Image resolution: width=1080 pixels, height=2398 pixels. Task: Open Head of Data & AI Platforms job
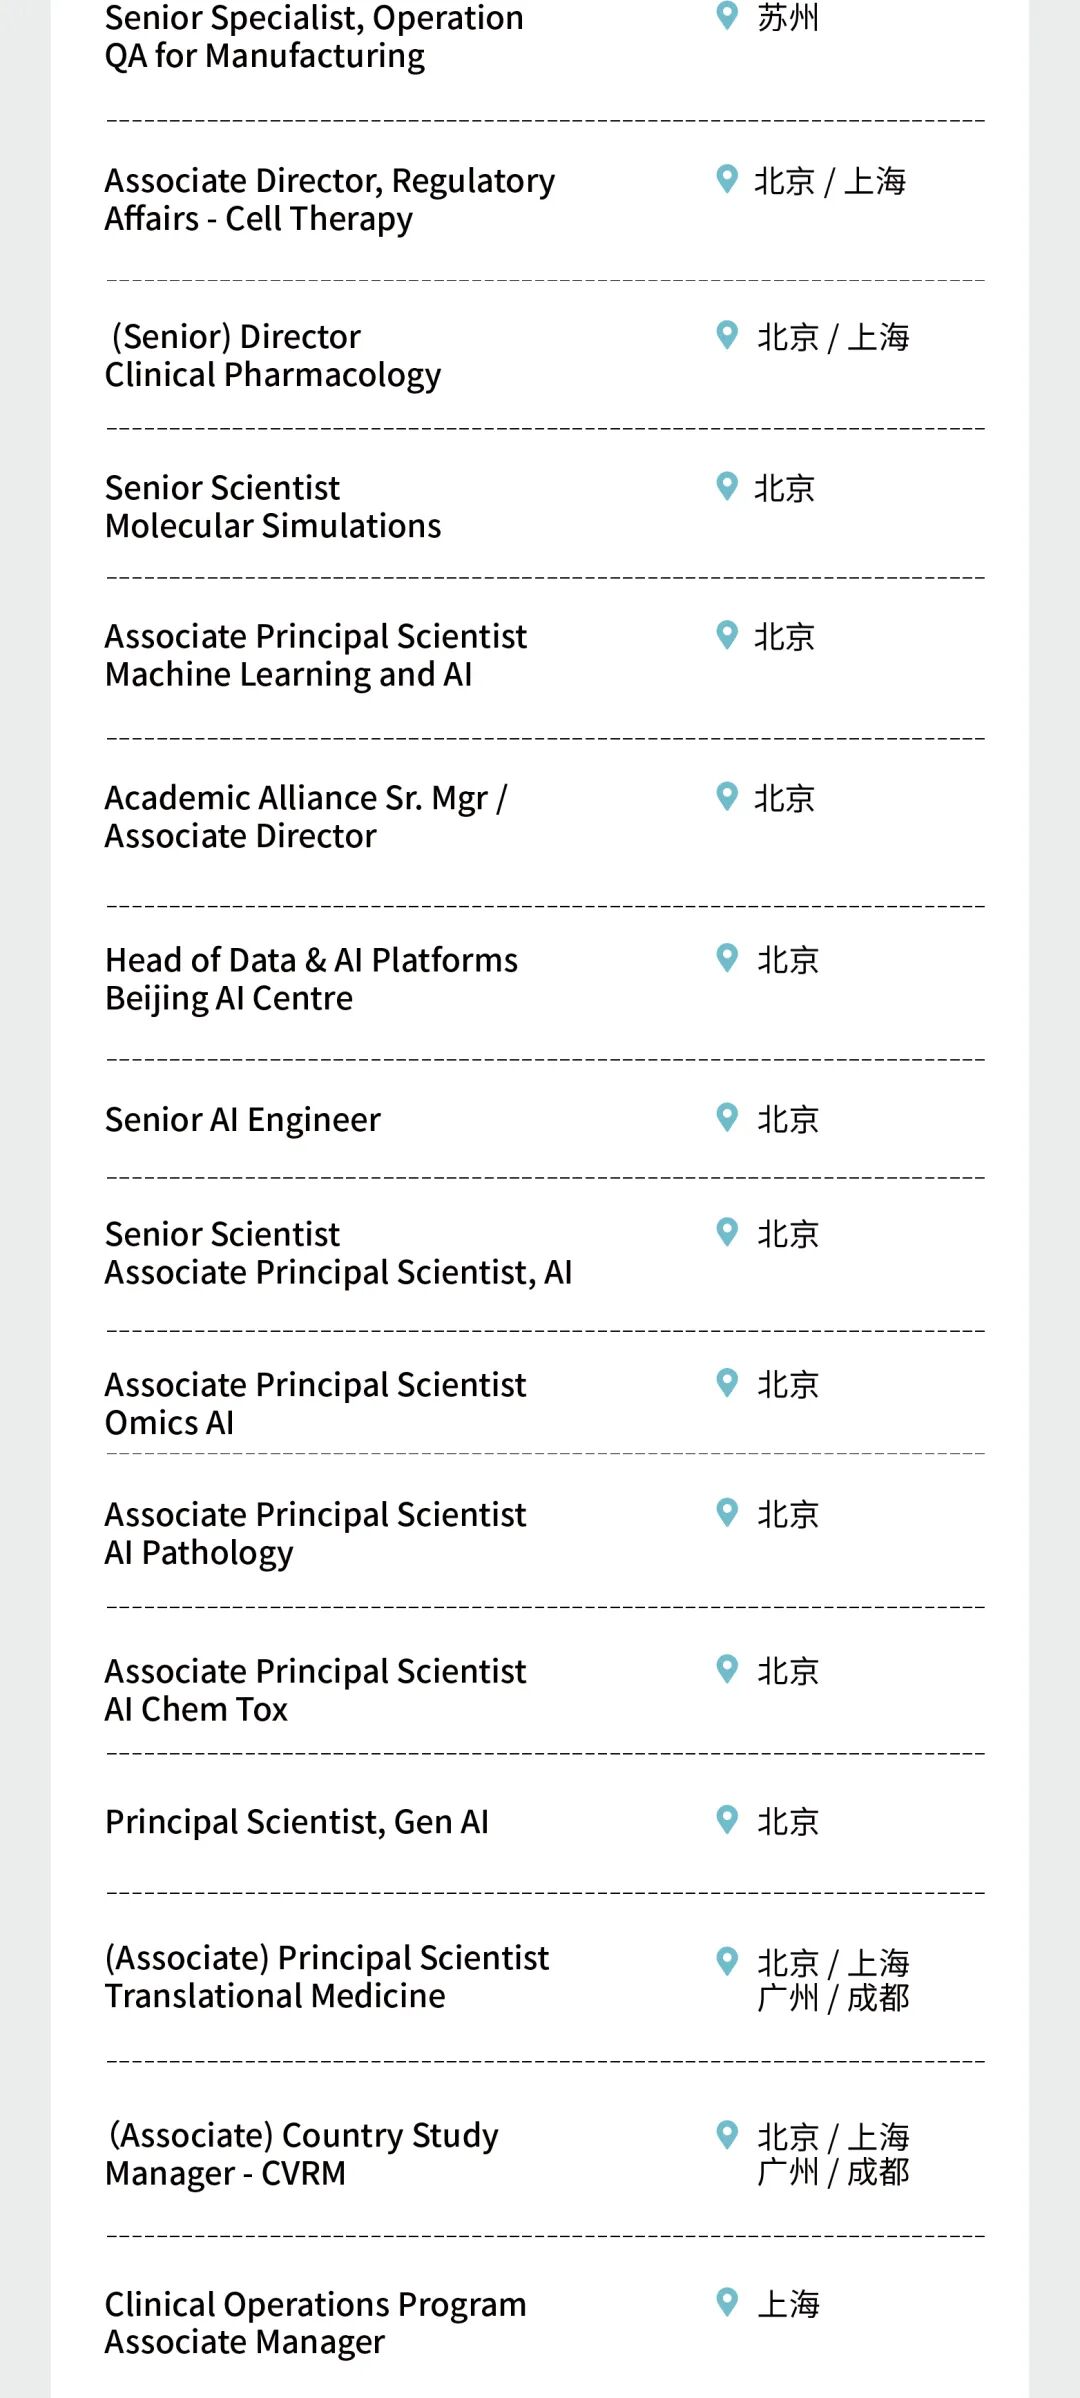[312, 979]
